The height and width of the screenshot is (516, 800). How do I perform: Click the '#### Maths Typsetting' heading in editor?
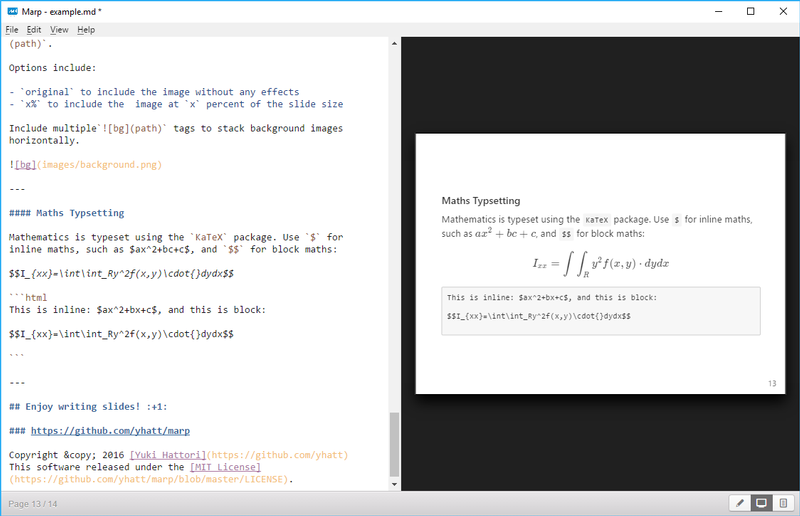(67, 213)
